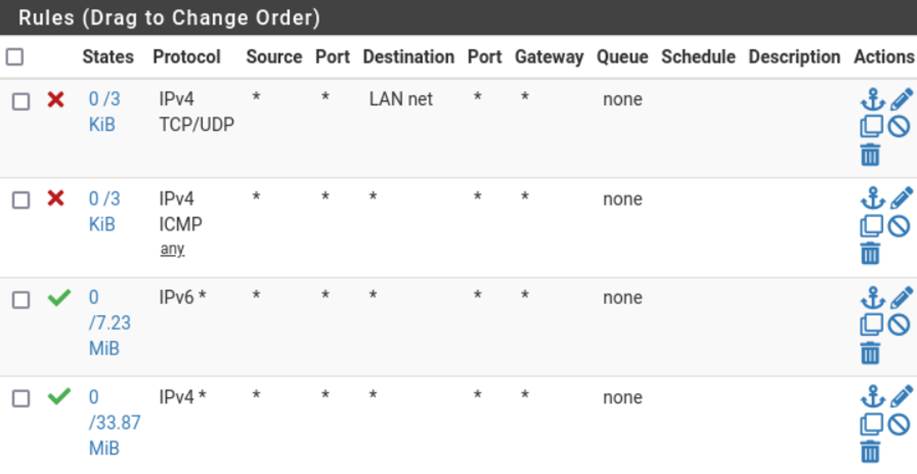
Task: Toggle the select-all rules checkbox in header
Action: click(x=15, y=57)
